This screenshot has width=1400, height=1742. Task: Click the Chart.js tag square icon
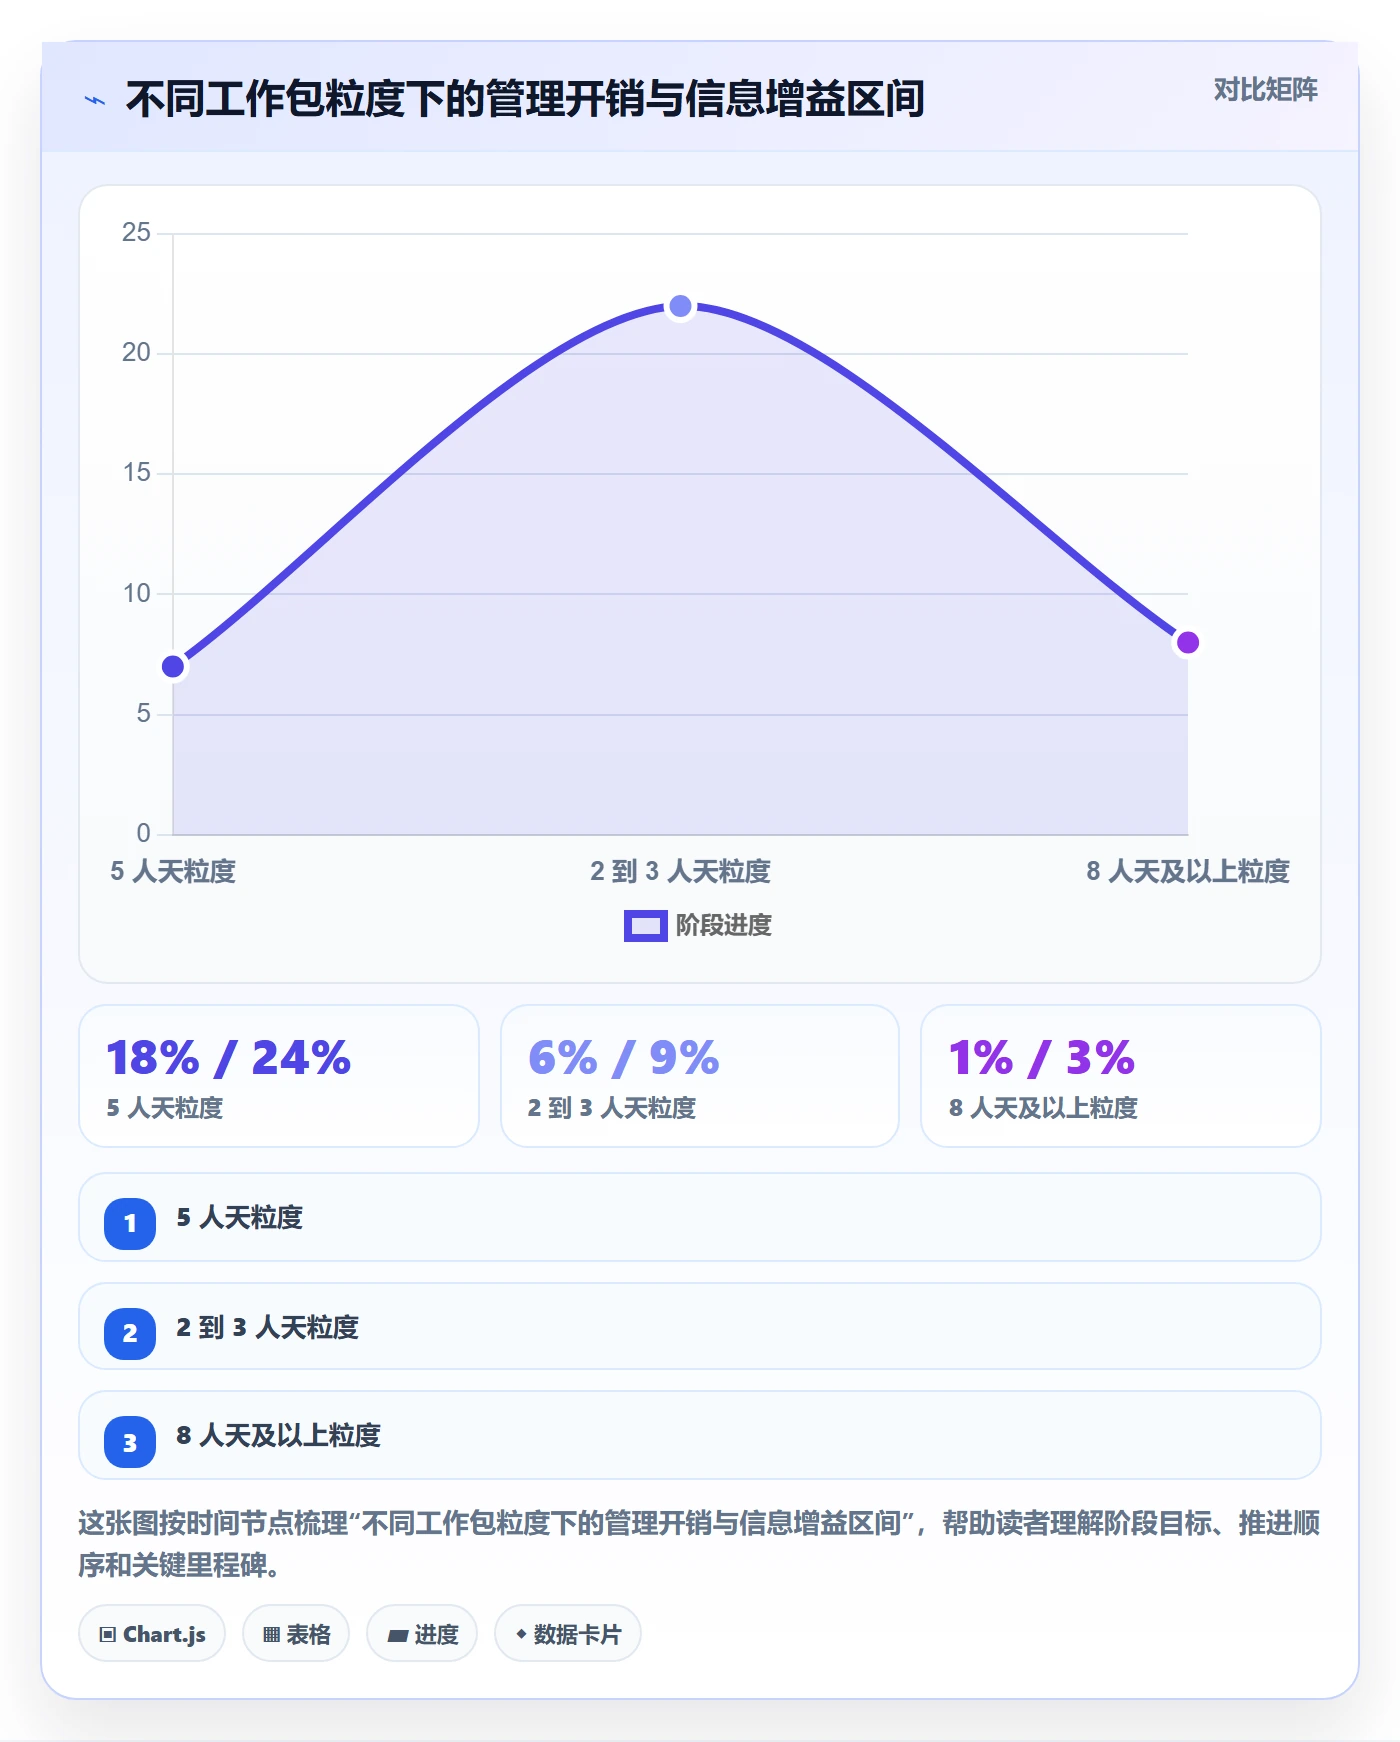click(x=108, y=1635)
